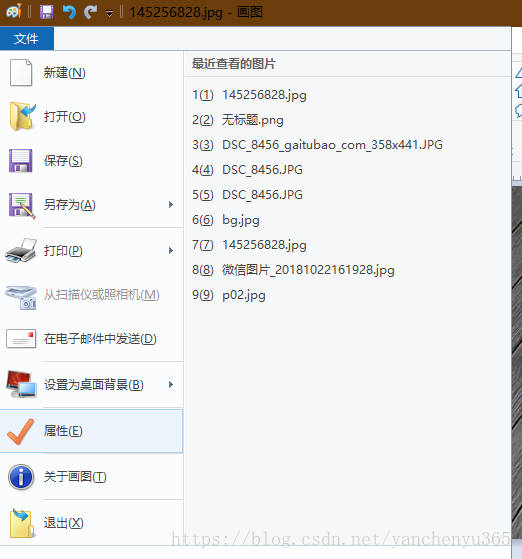Open recent file 1(1) 145256828.jpg

point(249,95)
